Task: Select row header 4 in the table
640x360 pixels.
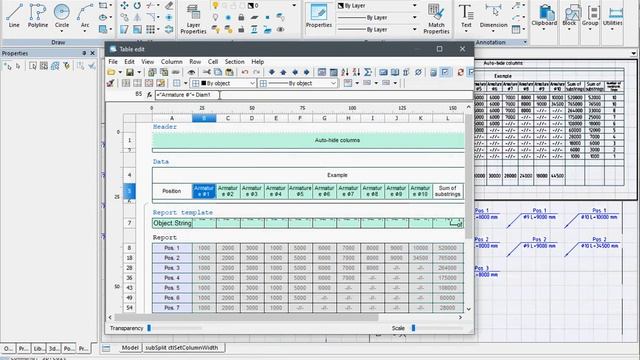Action: [x=129, y=175]
